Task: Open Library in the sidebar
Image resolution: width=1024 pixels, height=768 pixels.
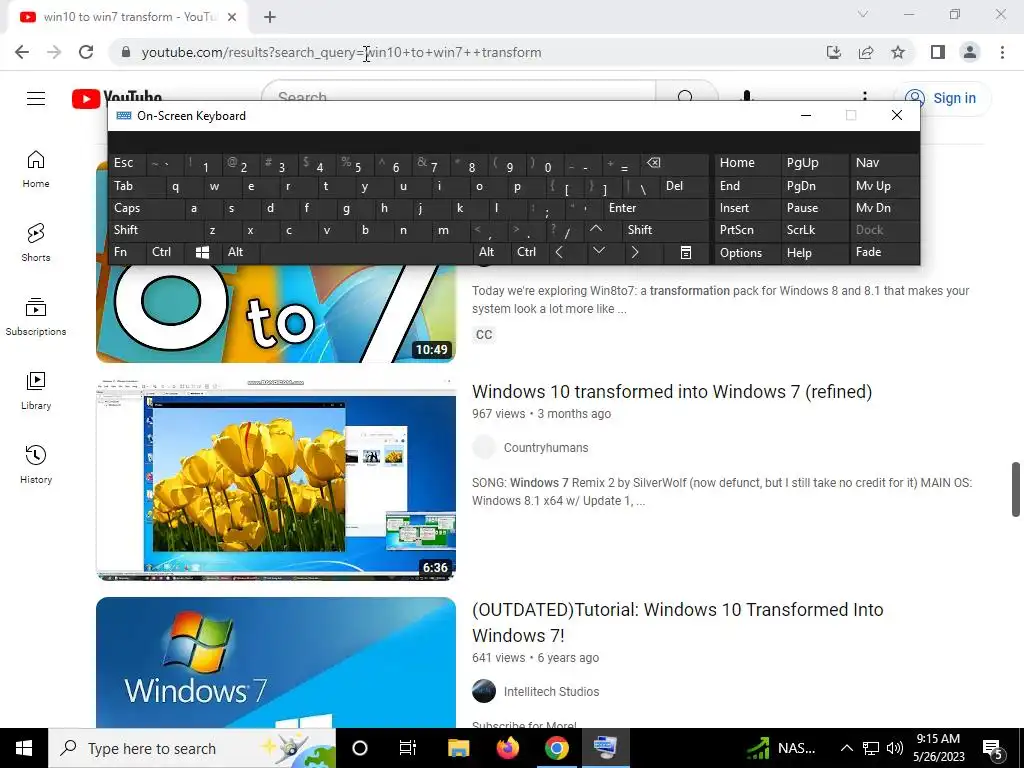Action: [36, 391]
